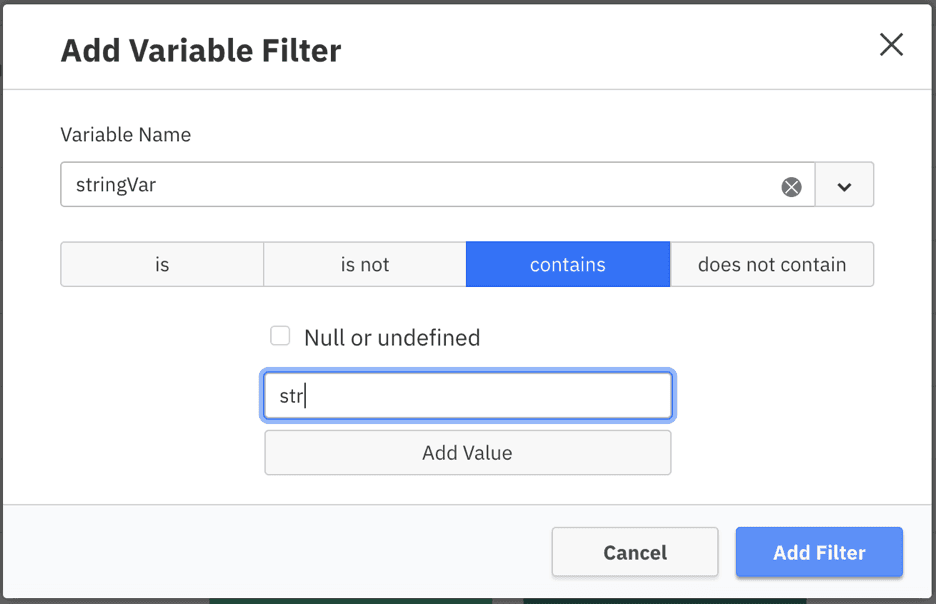
Task: Select the 'is not' operator
Action: tap(365, 264)
